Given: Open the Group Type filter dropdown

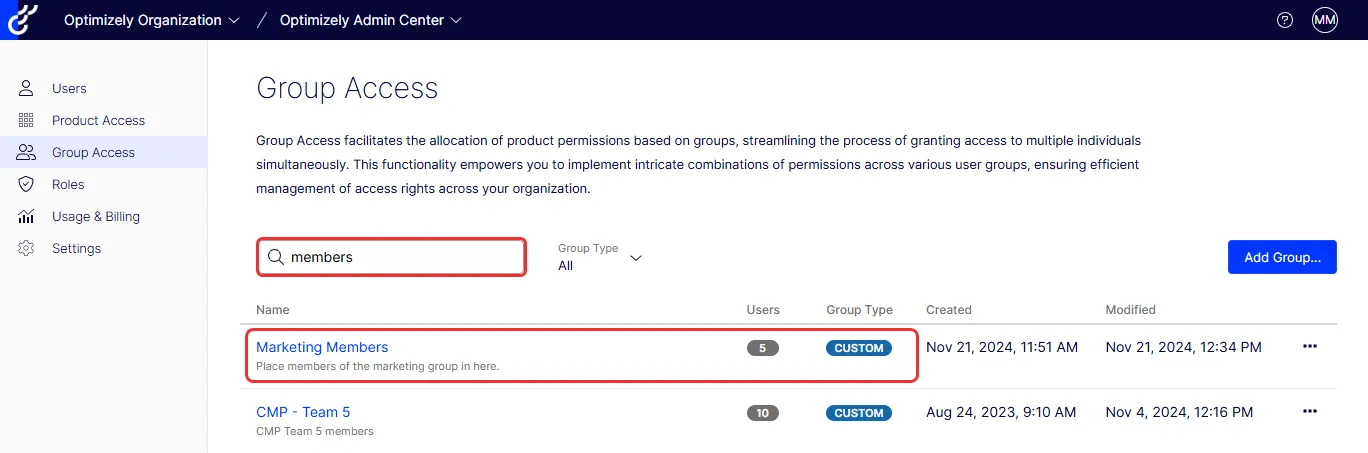Looking at the screenshot, I should [599, 257].
